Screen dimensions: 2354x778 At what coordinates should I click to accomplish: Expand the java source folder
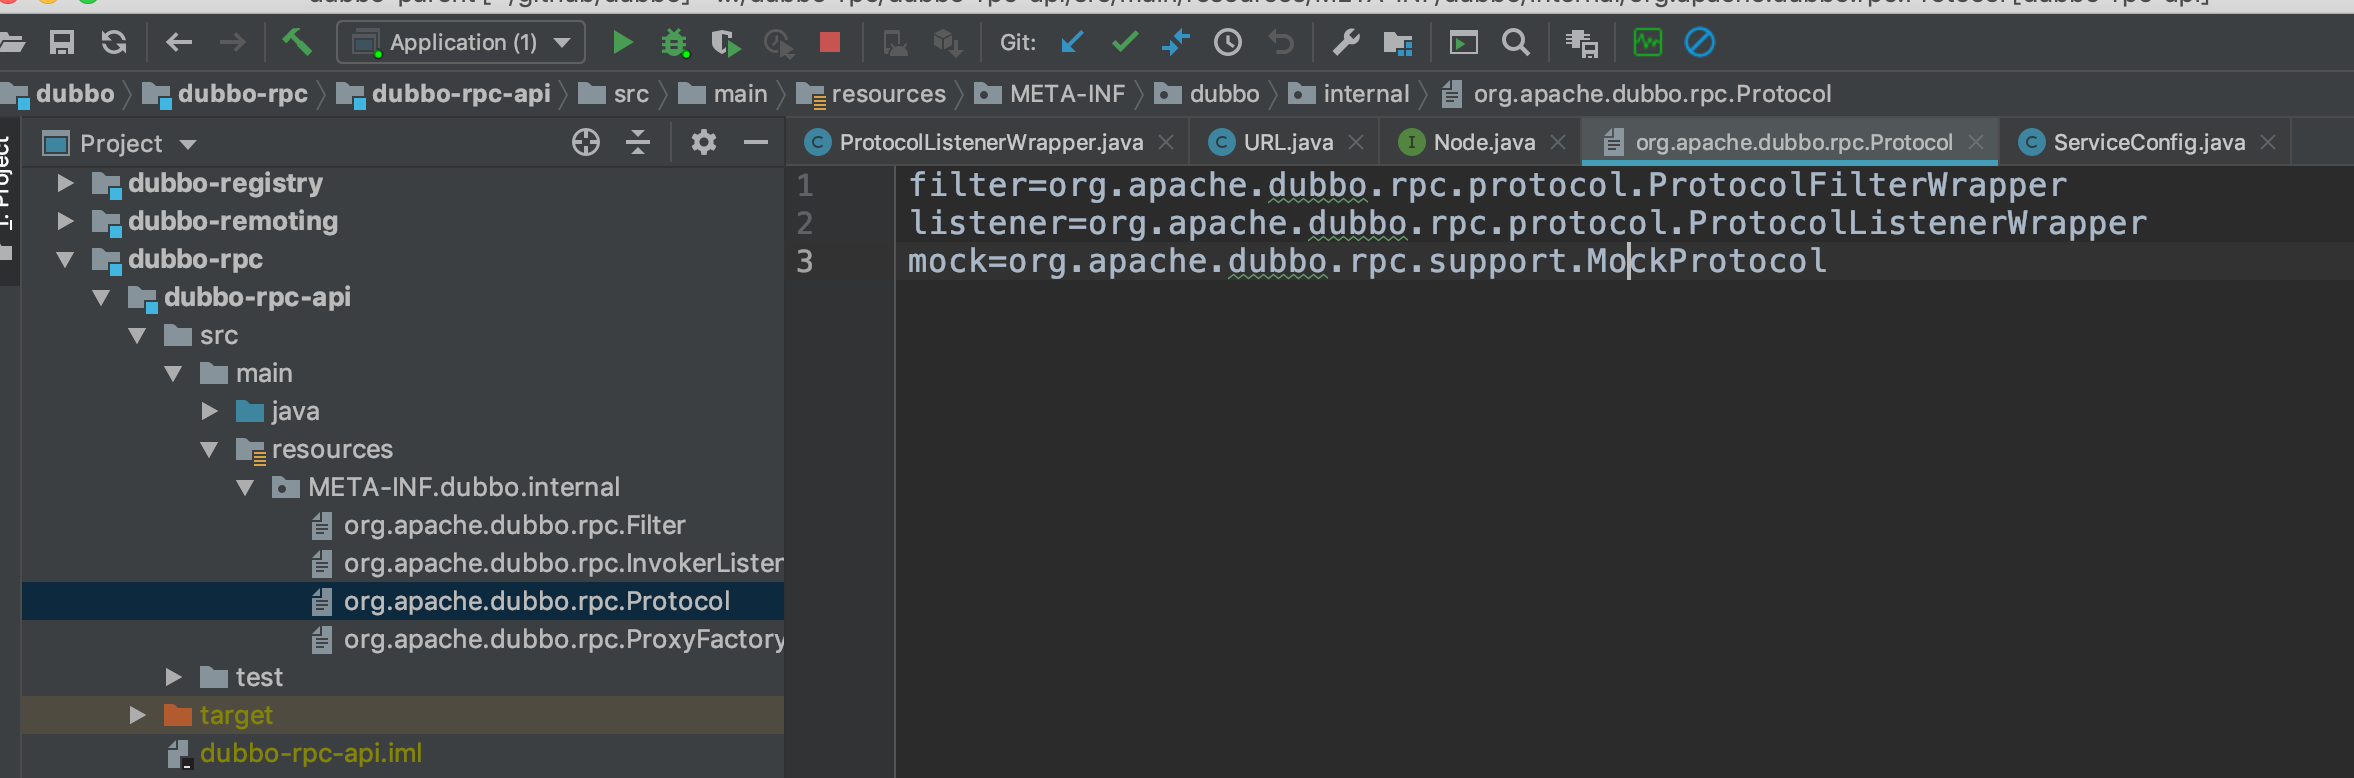coord(209,411)
